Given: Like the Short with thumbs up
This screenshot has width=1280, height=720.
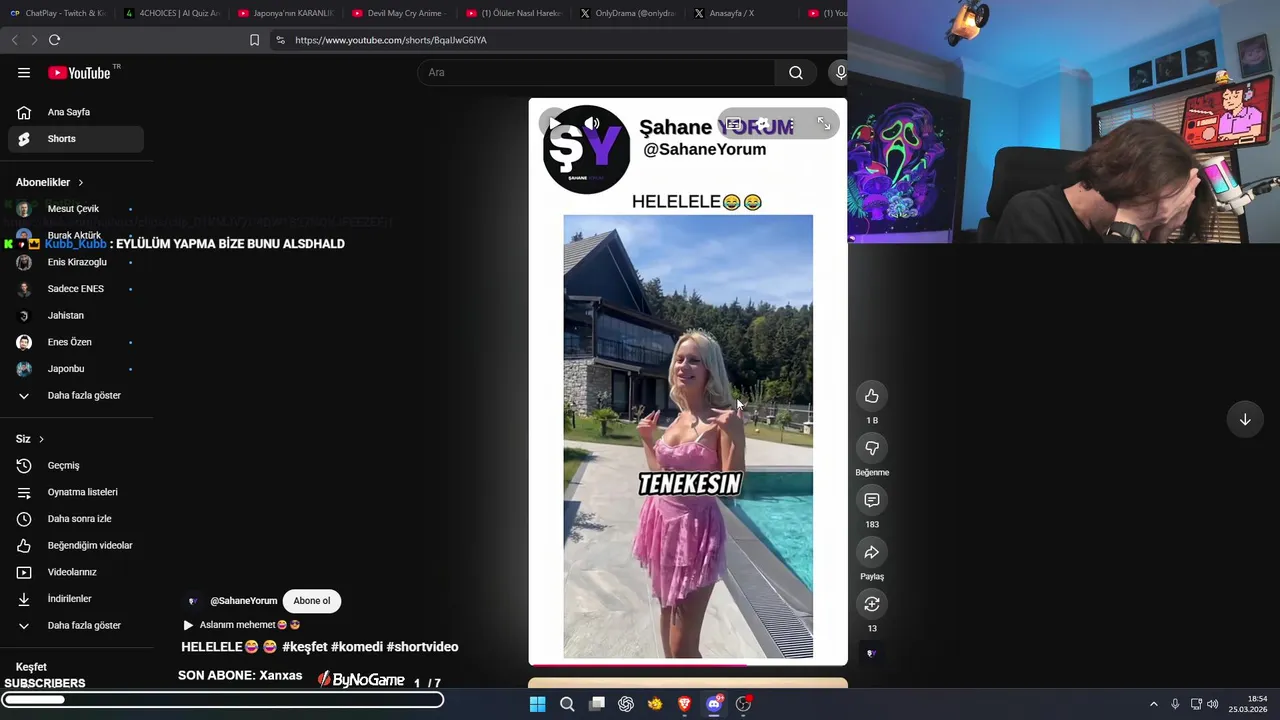Looking at the screenshot, I should pos(872,396).
